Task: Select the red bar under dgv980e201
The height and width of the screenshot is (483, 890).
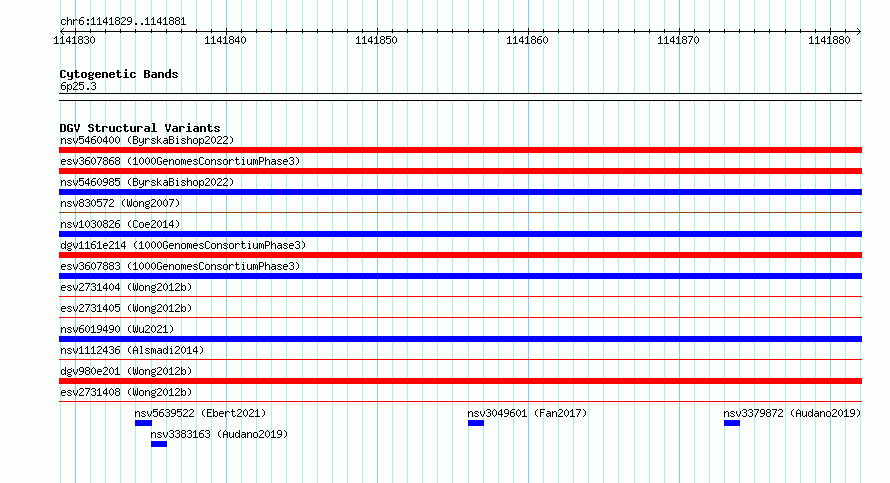Action: click(460, 381)
